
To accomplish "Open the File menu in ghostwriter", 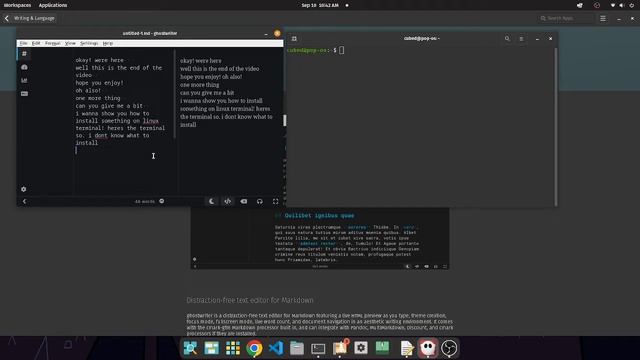I will tap(23, 43).
